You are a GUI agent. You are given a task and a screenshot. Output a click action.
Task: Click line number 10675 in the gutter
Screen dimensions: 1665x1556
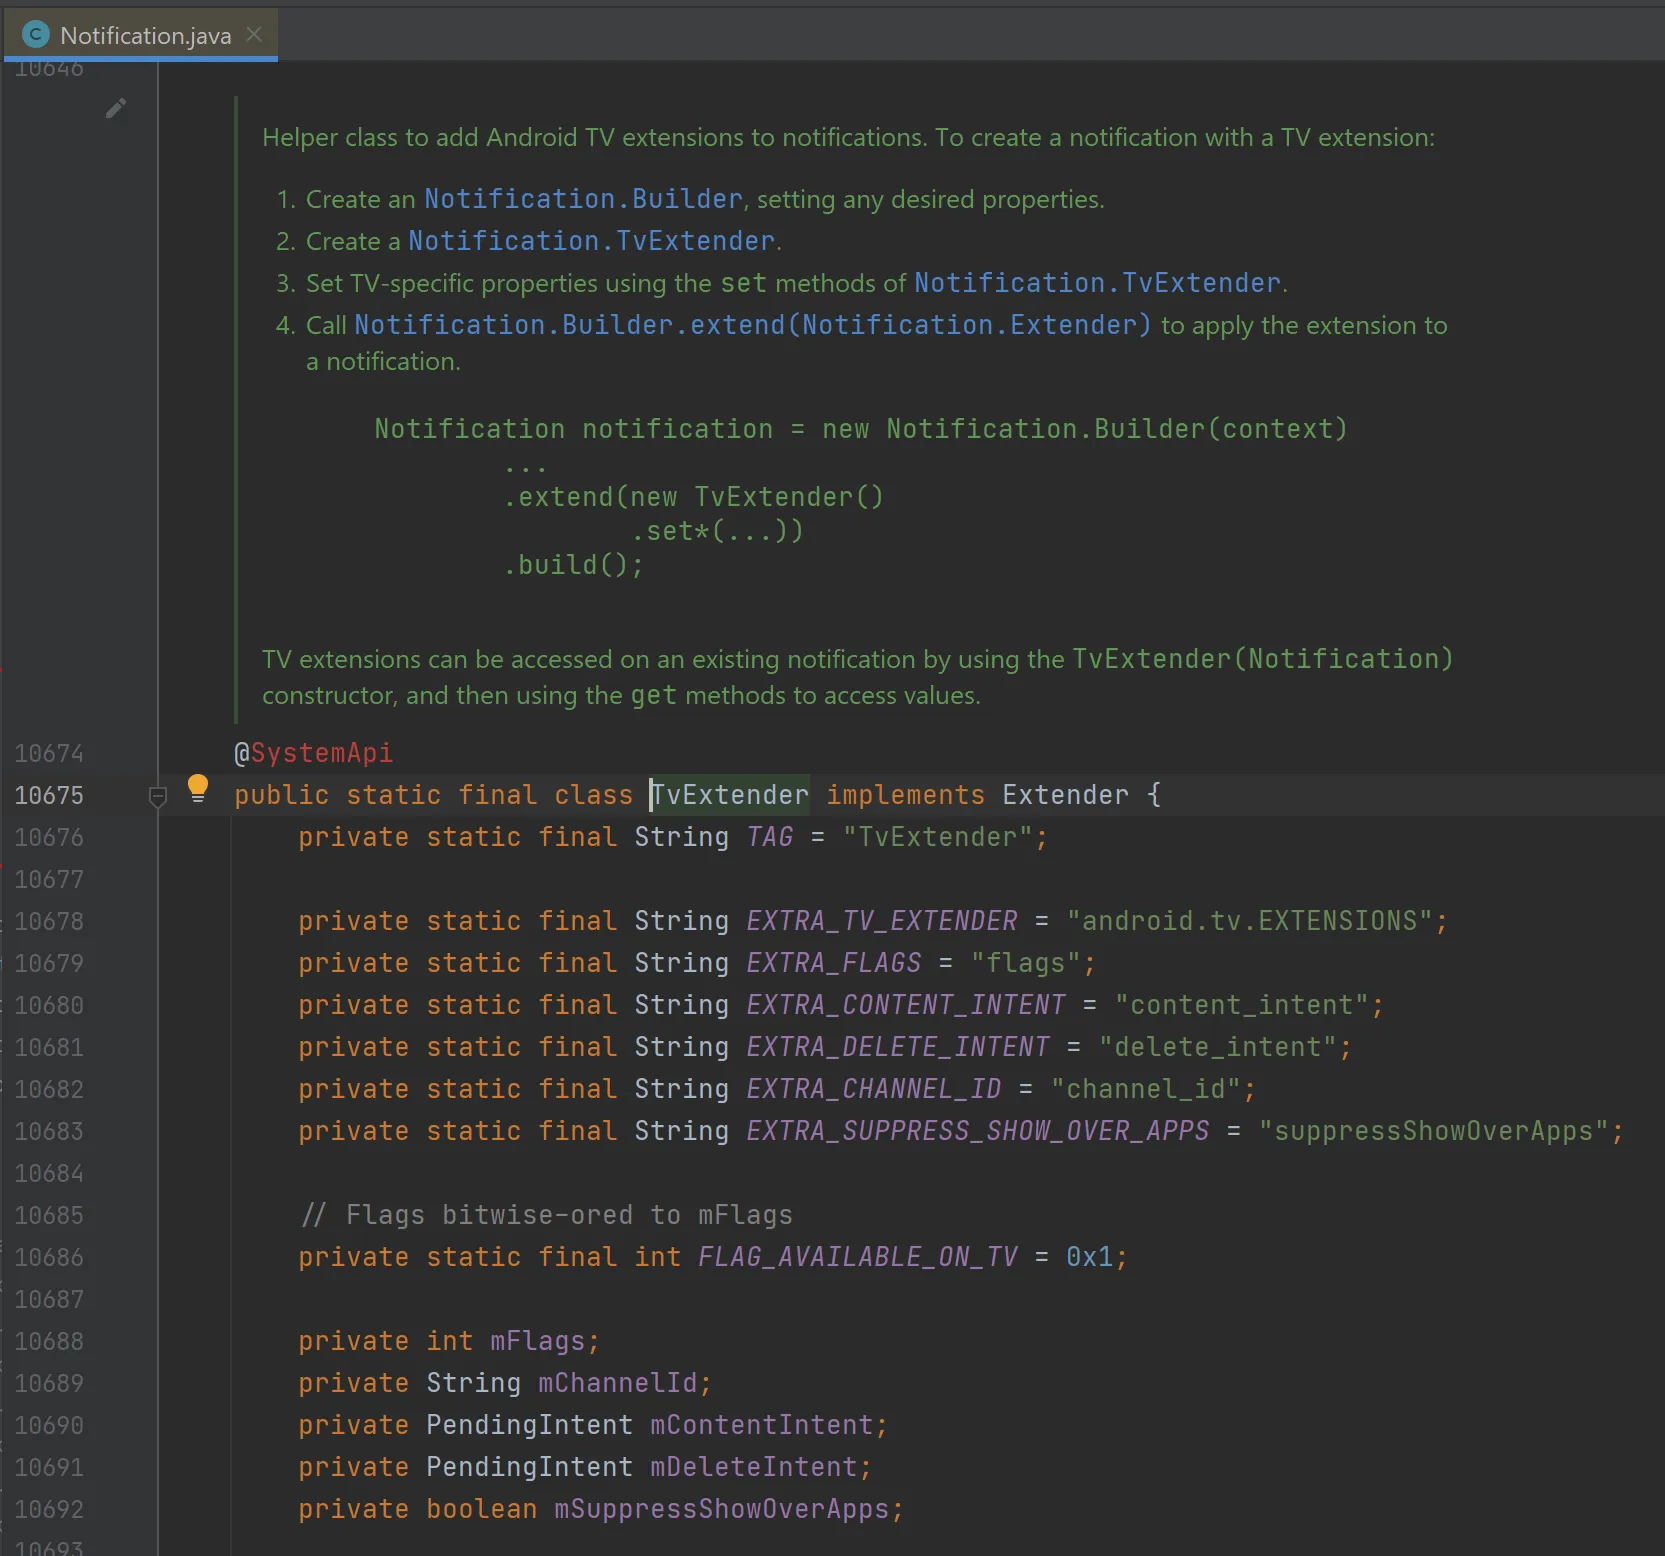click(x=49, y=795)
